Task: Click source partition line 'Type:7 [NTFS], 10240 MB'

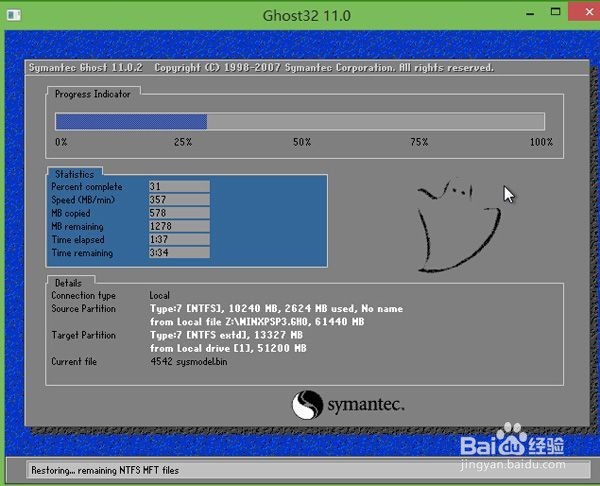Action: tap(276, 308)
